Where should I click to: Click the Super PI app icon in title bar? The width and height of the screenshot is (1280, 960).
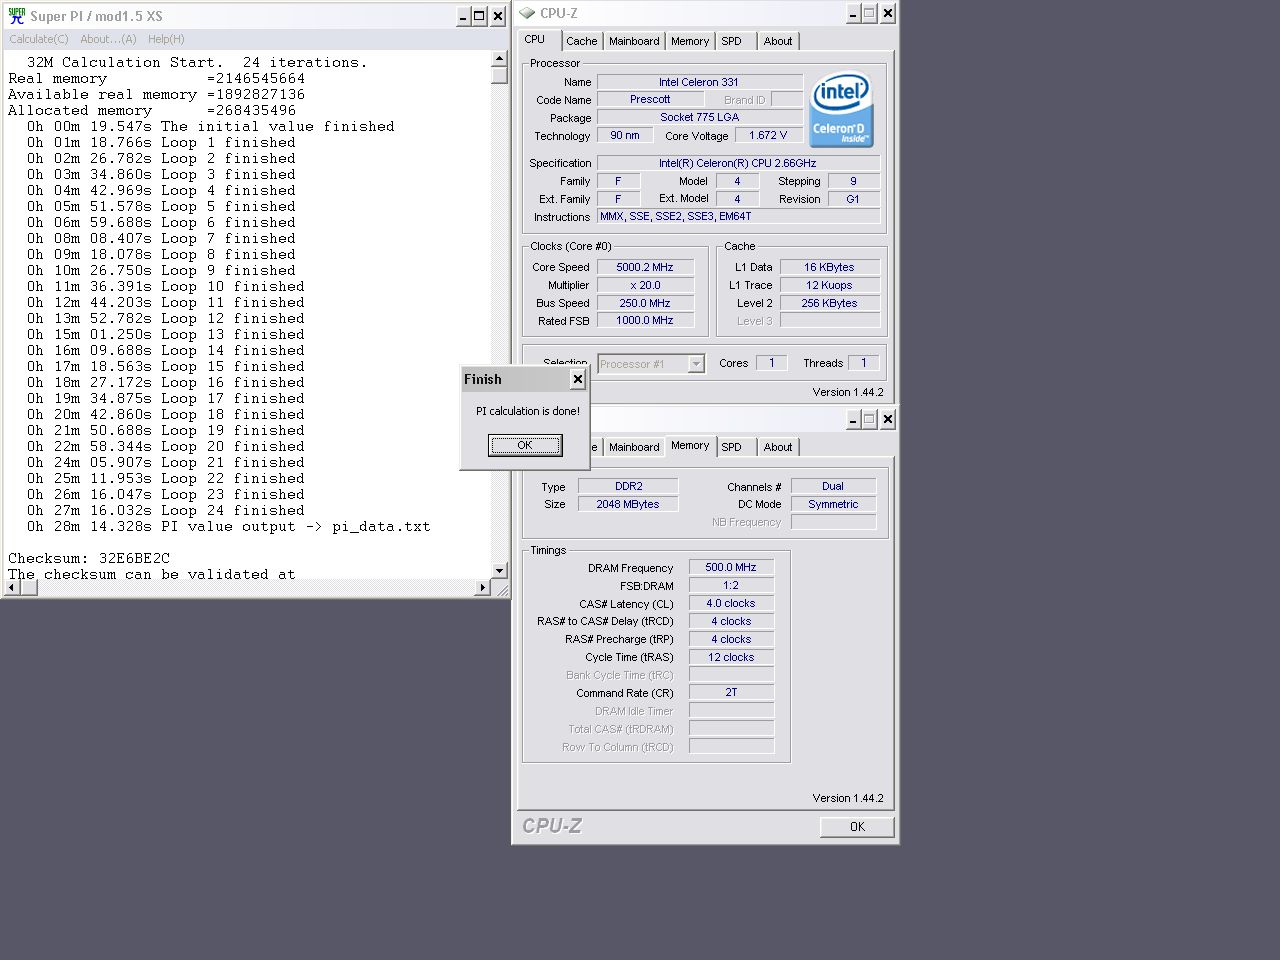click(x=17, y=16)
